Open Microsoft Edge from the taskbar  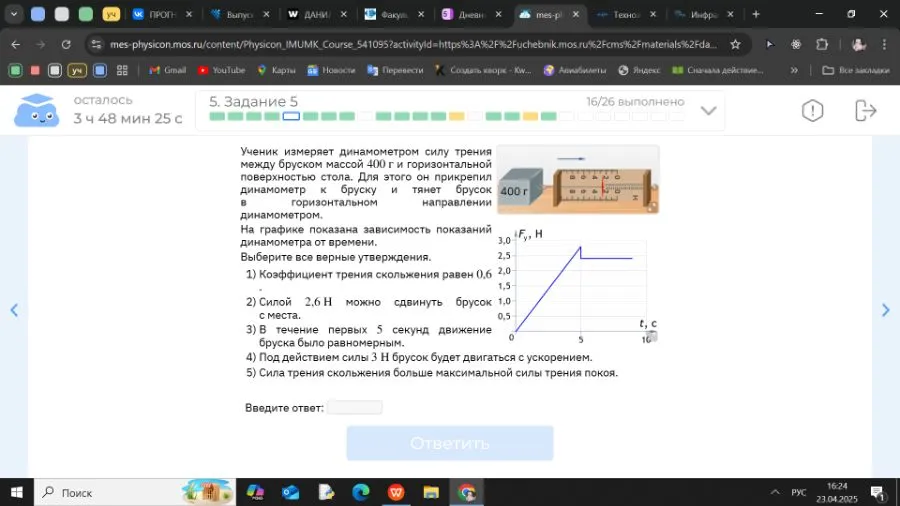click(360, 492)
